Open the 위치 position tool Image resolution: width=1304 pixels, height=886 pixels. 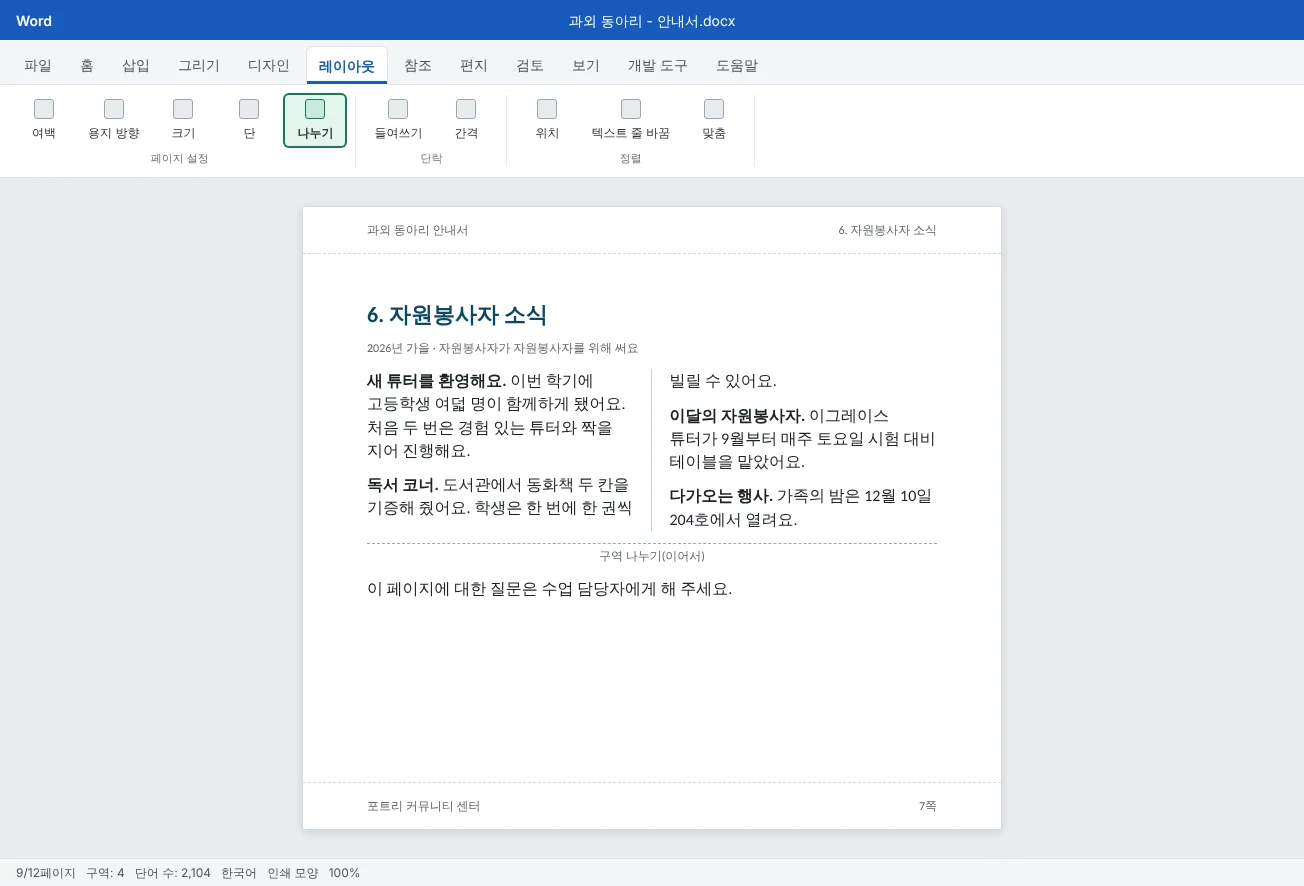(x=547, y=120)
